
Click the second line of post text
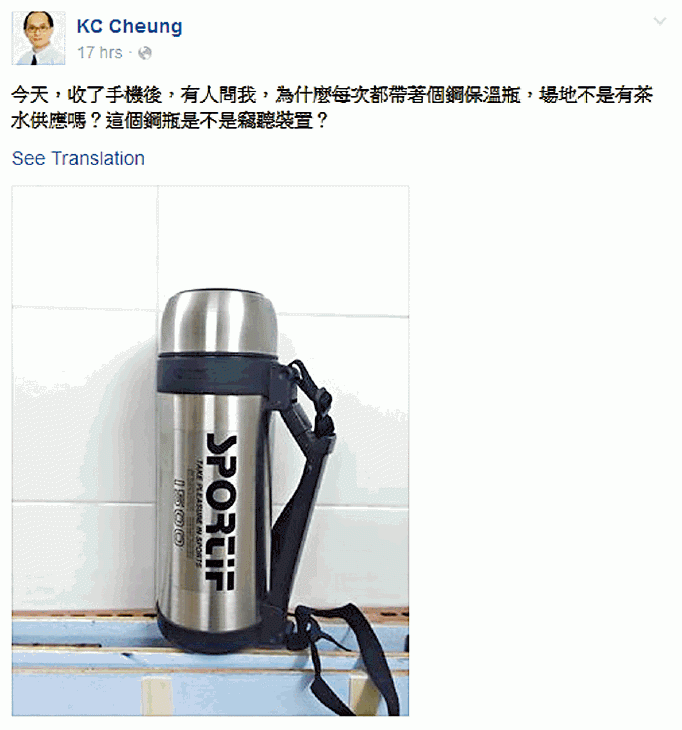pyautogui.click(x=169, y=122)
